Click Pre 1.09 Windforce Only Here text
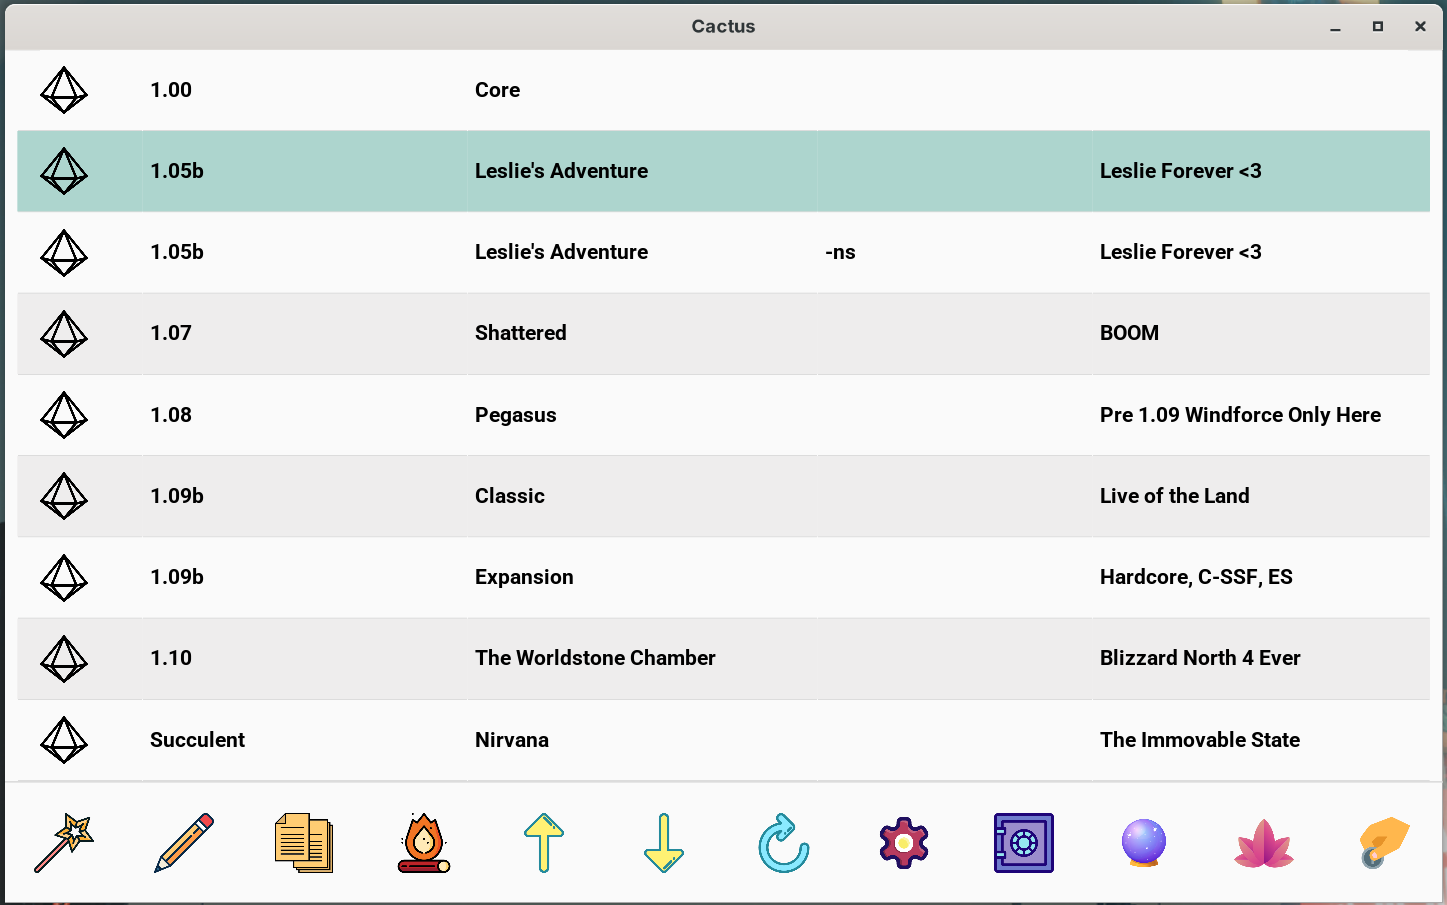This screenshot has width=1447, height=905. (x=1240, y=415)
